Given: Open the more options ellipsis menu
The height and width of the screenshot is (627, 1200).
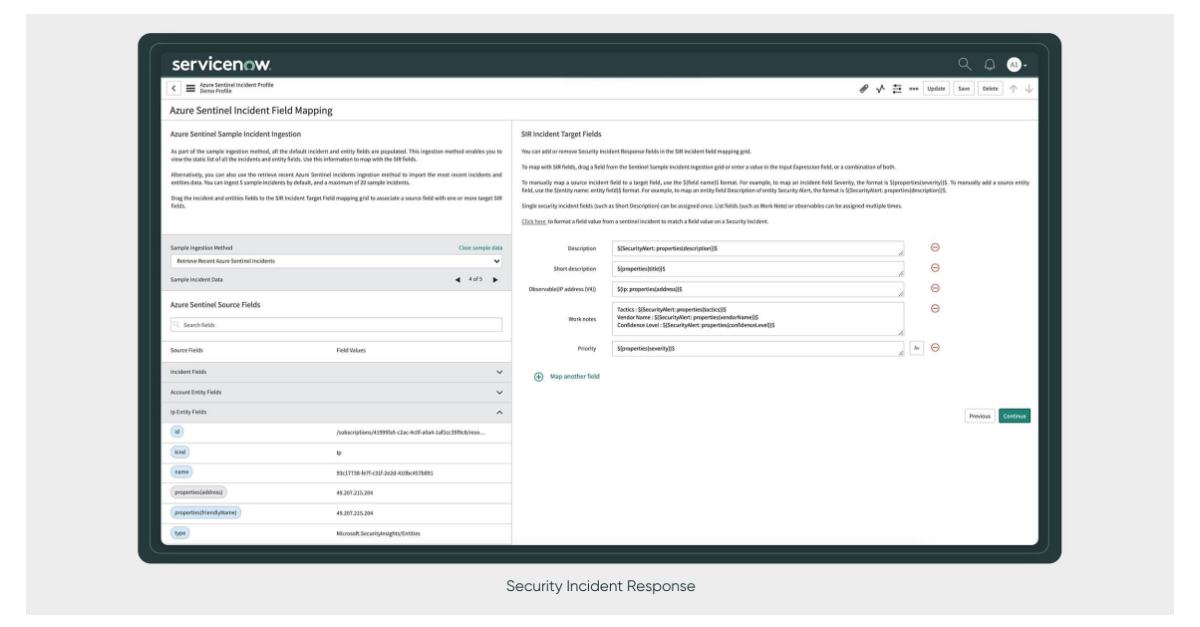Looking at the screenshot, I should pos(914,87).
